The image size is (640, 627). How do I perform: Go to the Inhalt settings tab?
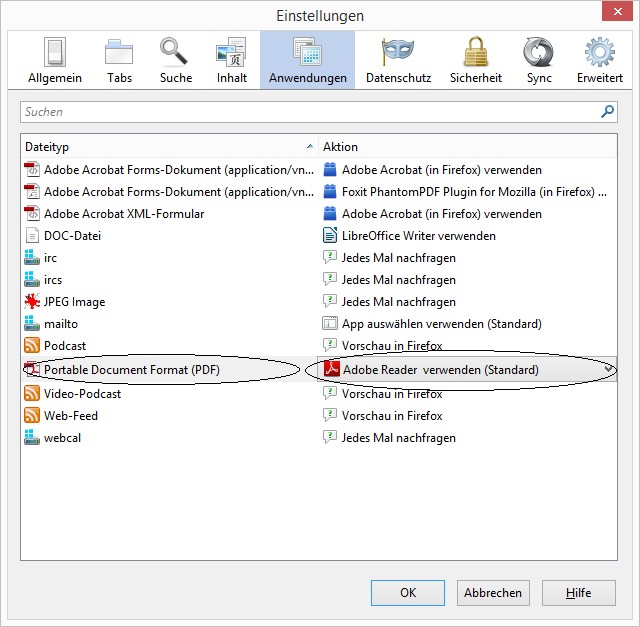(231, 60)
